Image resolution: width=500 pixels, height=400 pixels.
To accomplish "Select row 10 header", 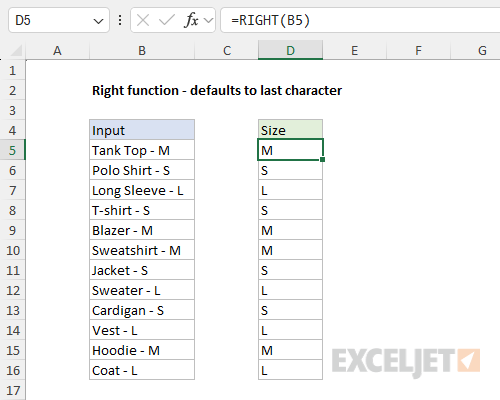I will 13,250.
